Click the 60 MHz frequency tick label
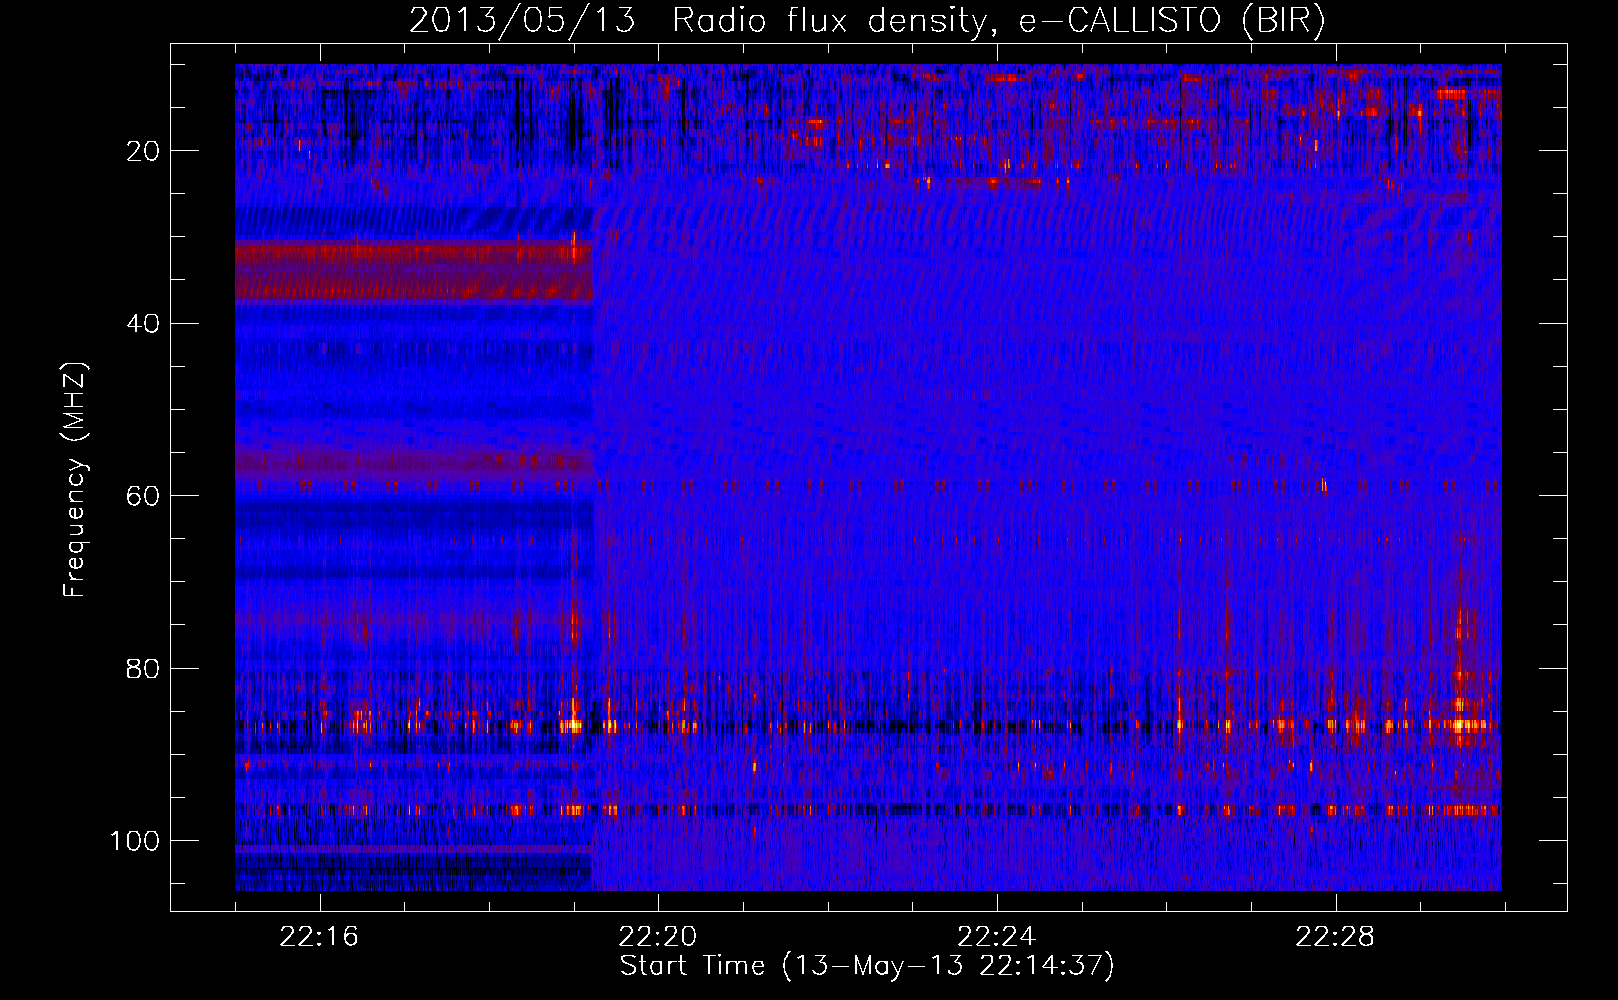Image resolution: width=1618 pixels, height=1000 pixels. 143,496
